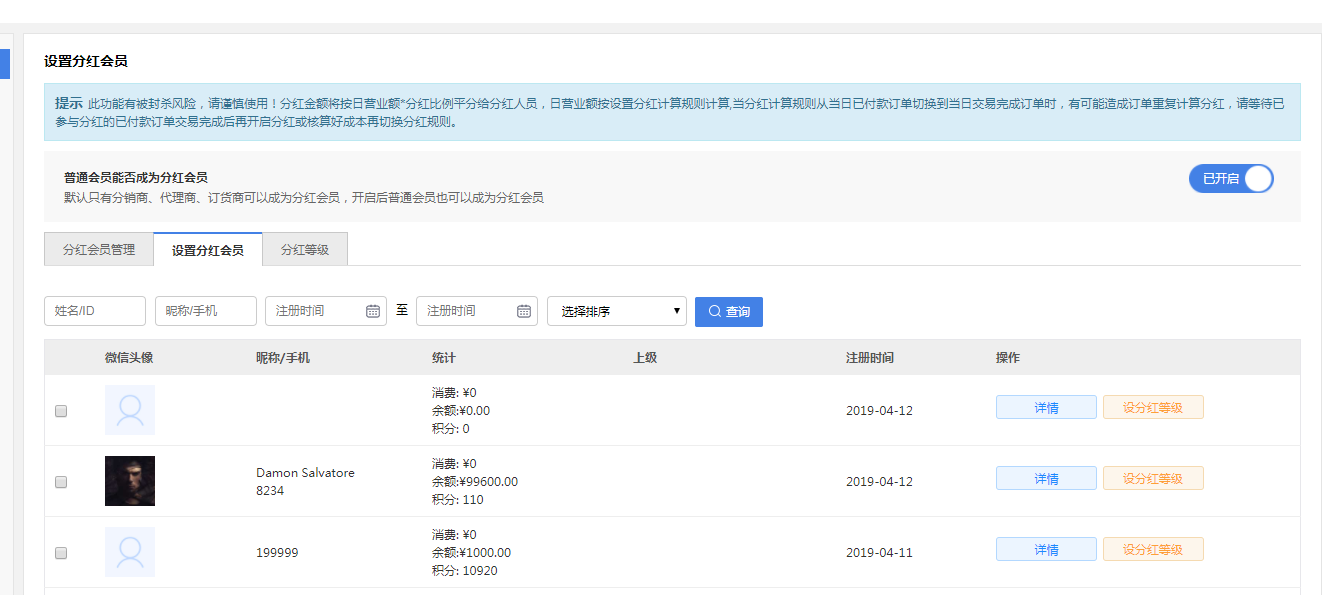
Task: Check the checkbox for member 199999
Action: click(61, 552)
